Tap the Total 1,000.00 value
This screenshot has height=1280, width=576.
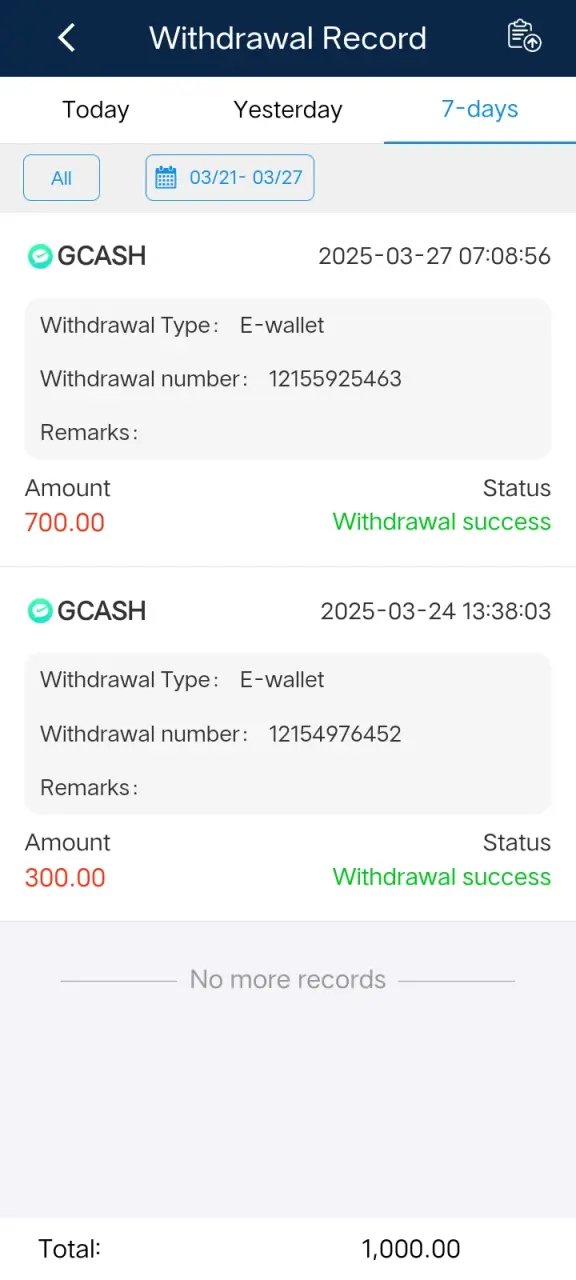coord(411,1249)
